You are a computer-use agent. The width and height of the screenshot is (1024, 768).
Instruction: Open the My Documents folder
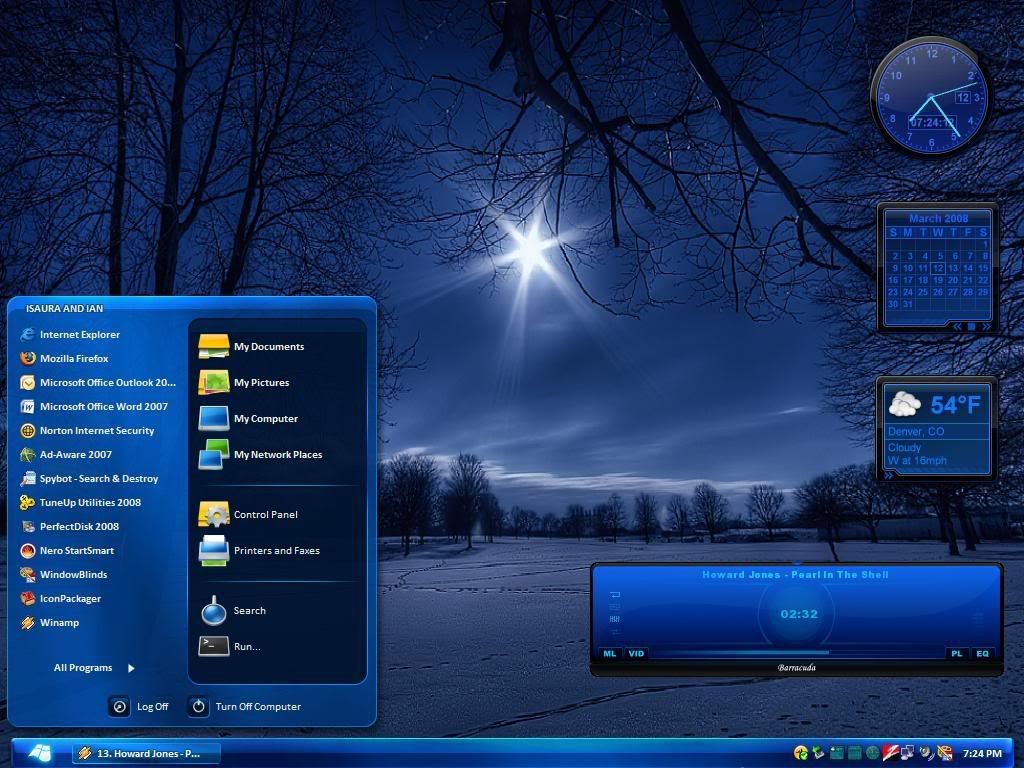click(251, 346)
